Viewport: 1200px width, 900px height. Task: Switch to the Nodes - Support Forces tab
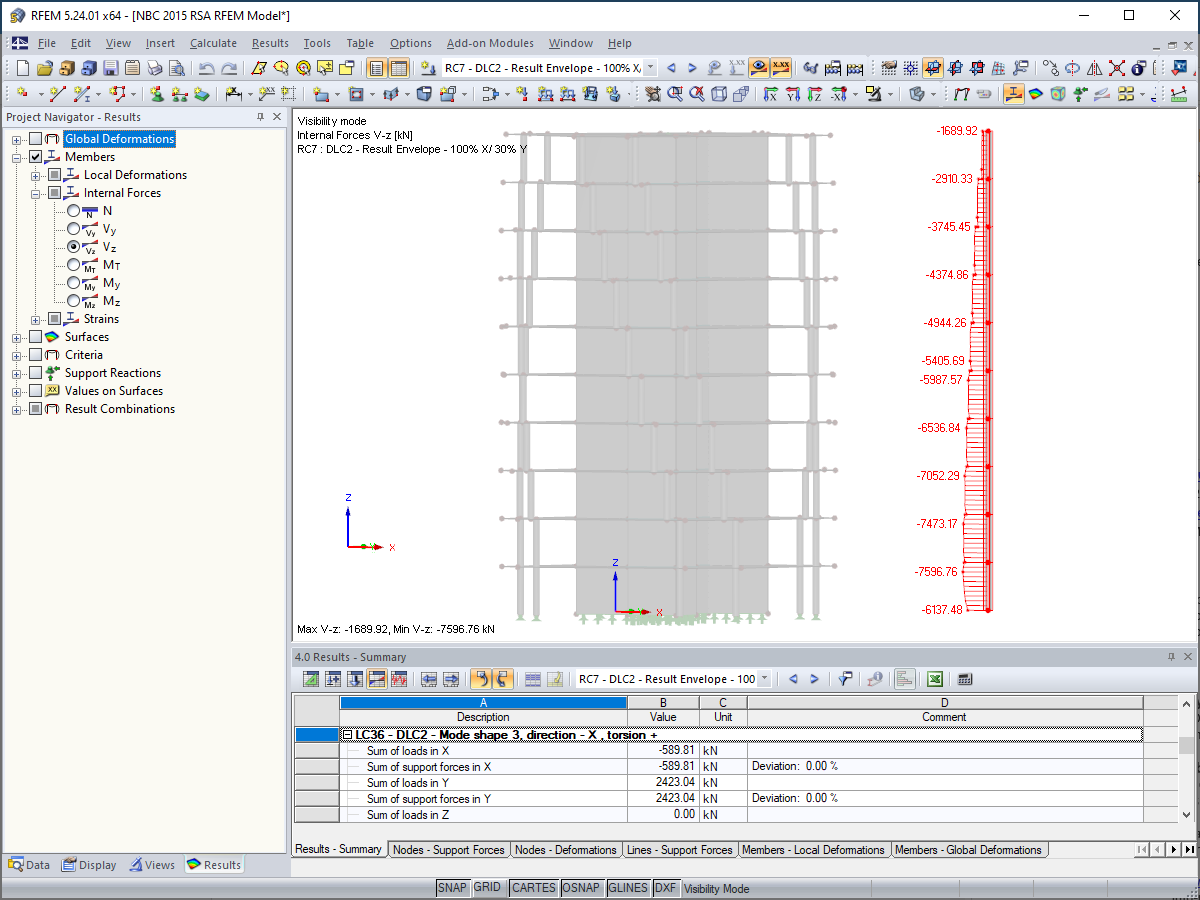[449, 849]
